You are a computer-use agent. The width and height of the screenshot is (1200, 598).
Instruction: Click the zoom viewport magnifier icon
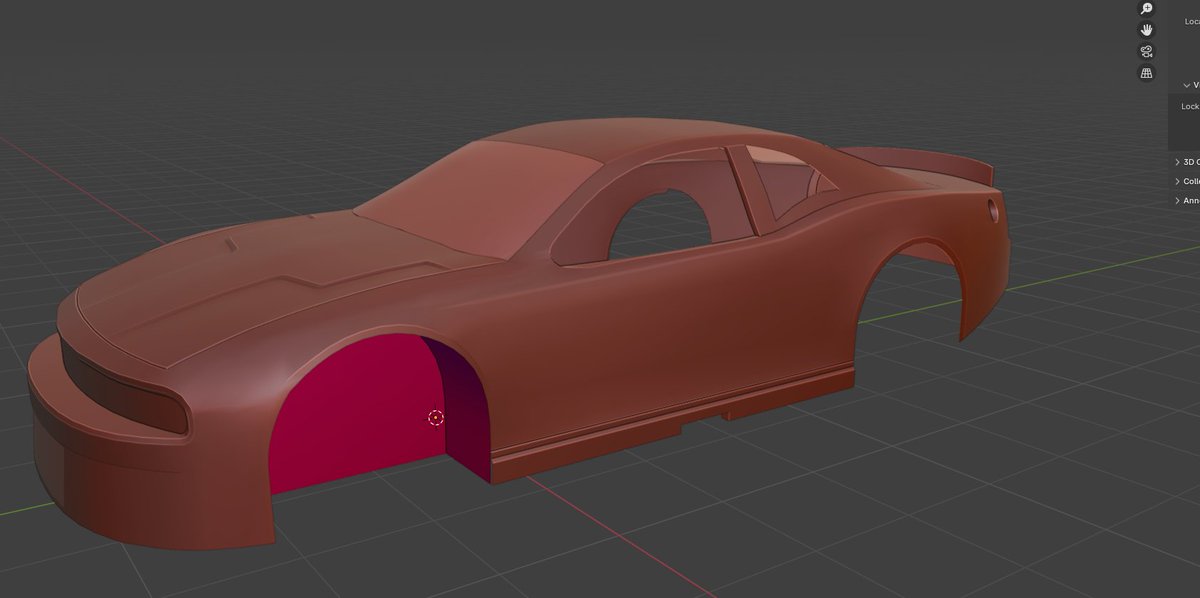(x=1147, y=8)
